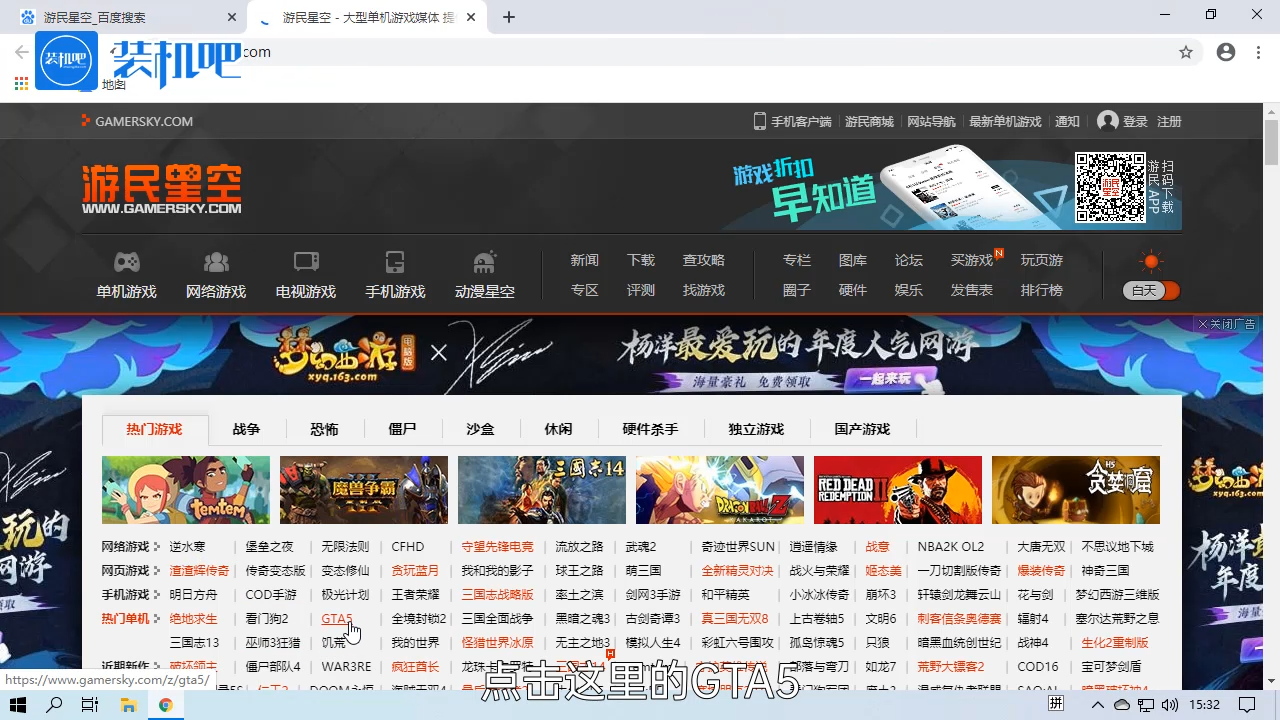Click the 网络游戏 people icon
This screenshot has width=1280, height=720.
coord(215,261)
